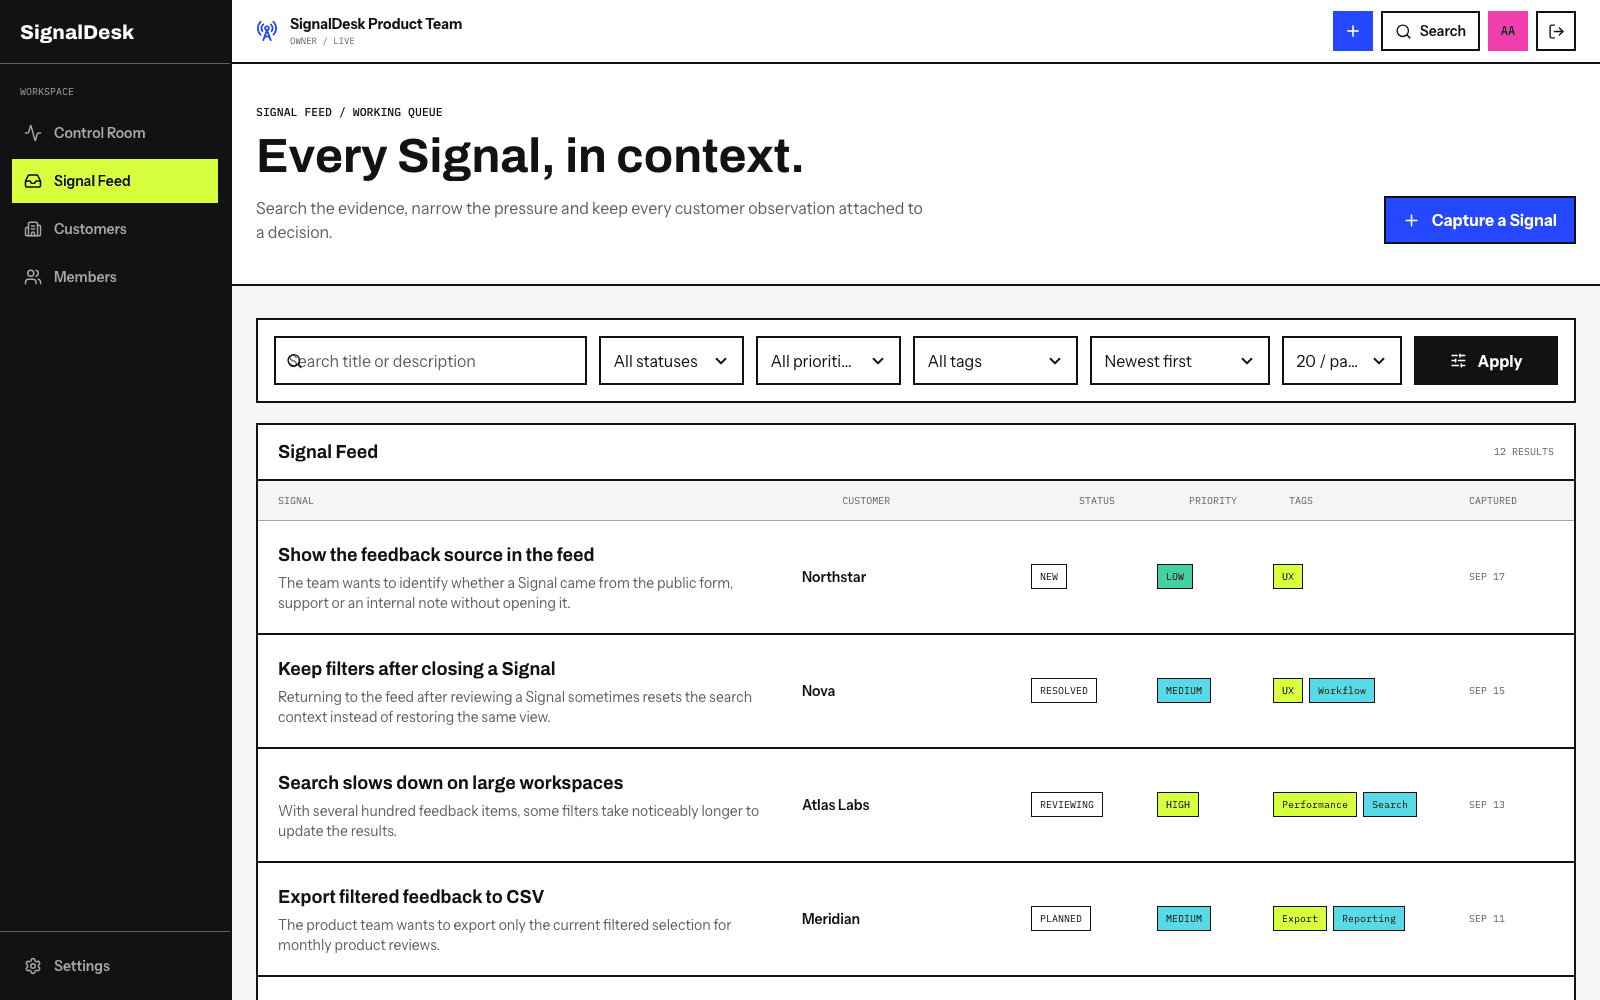This screenshot has height=1000, width=1600.
Task: Open the Newest first sort dropdown
Action: tap(1179, 361)
